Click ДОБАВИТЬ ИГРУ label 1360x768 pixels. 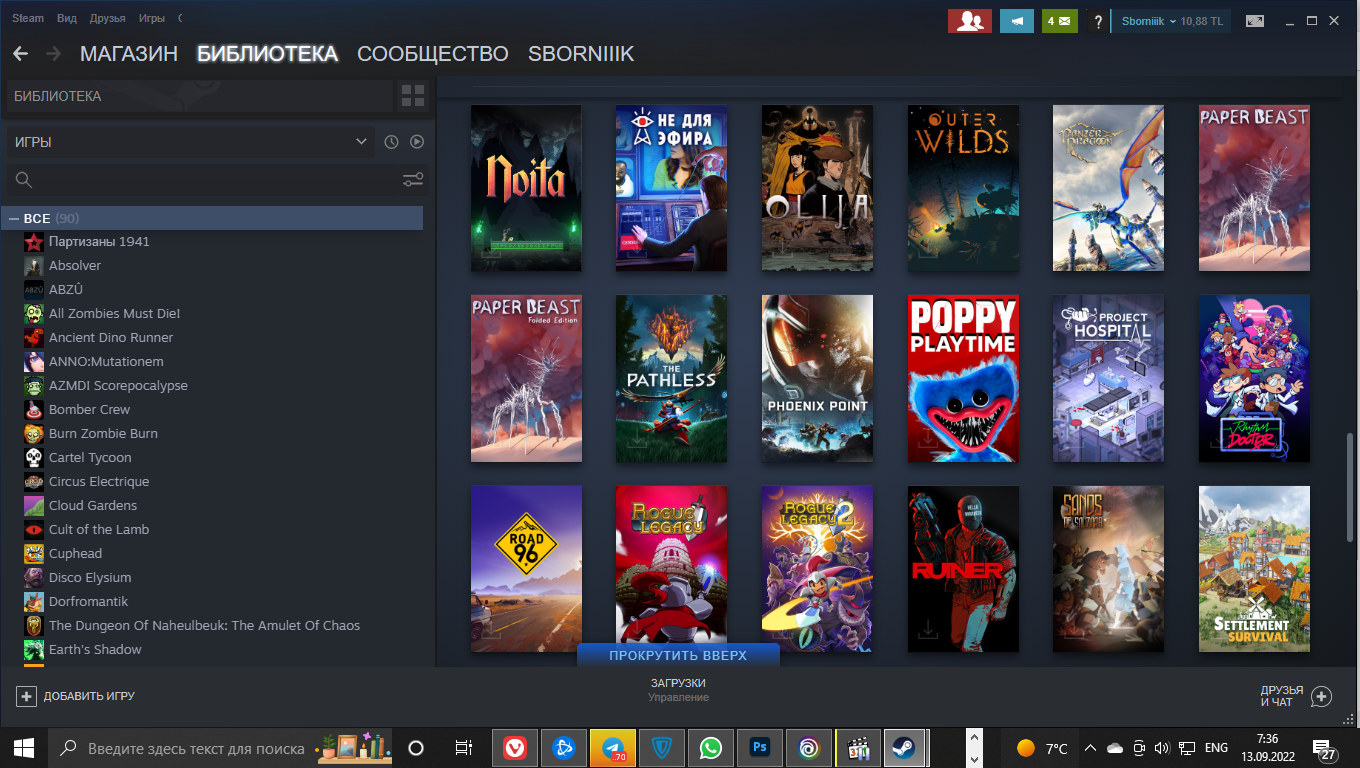(89, 696)
